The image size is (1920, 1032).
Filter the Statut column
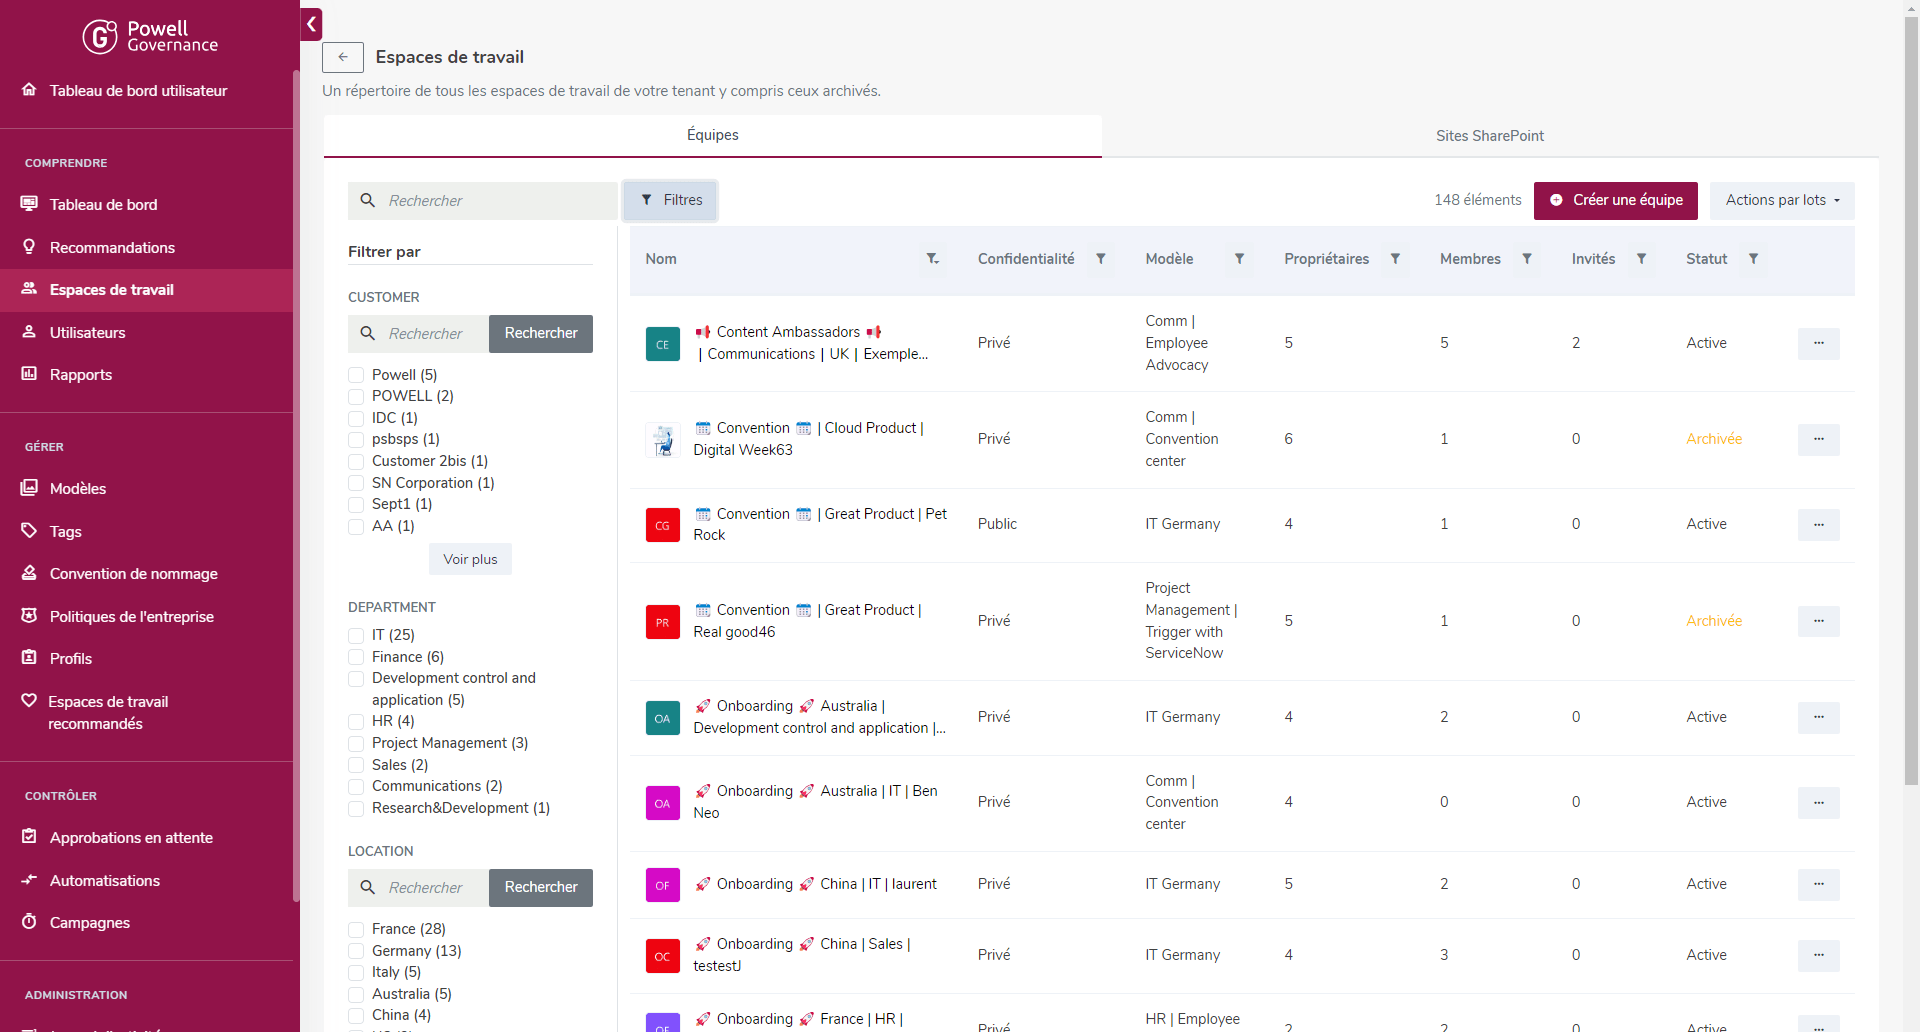point(1753,259)
